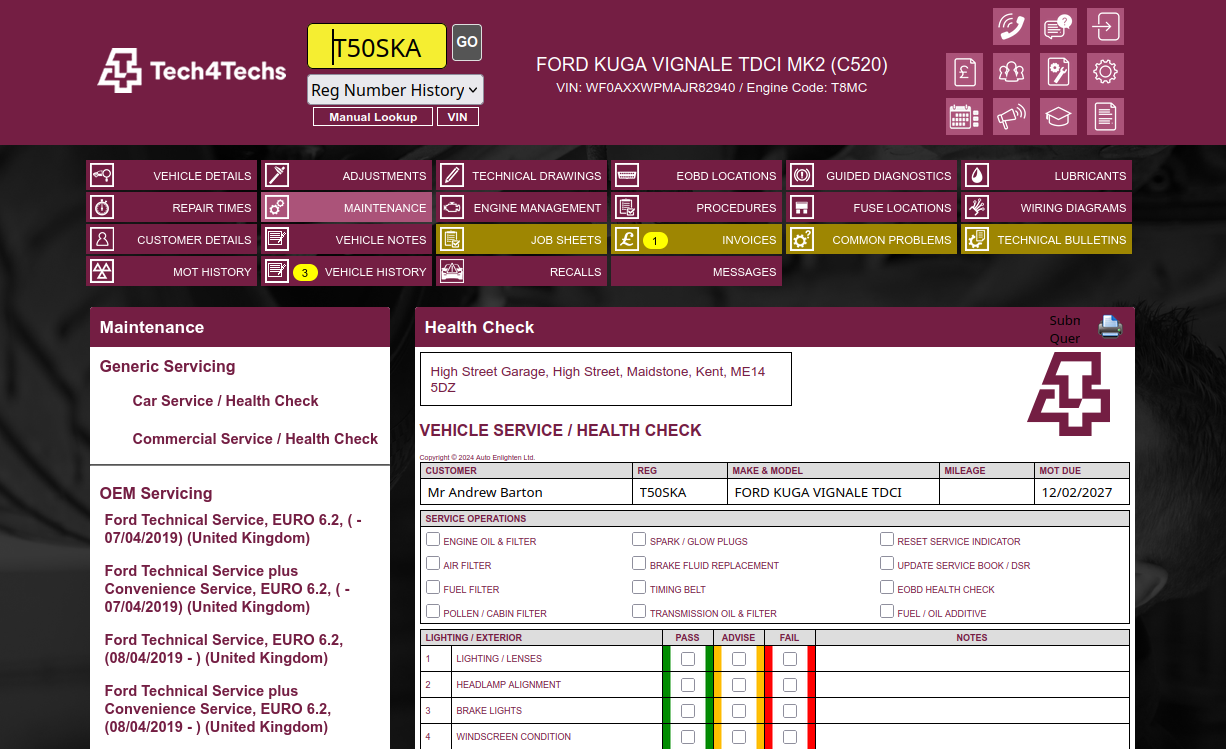Click the Guided Diagnostics brake disc icon
Screen dimensions: 1226x749
pyautogui.click(x=801, y=175)
